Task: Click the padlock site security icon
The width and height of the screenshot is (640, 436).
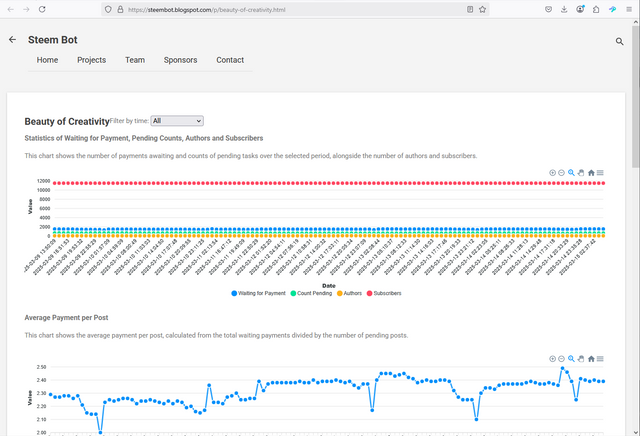Action: [x=120, y=9]
